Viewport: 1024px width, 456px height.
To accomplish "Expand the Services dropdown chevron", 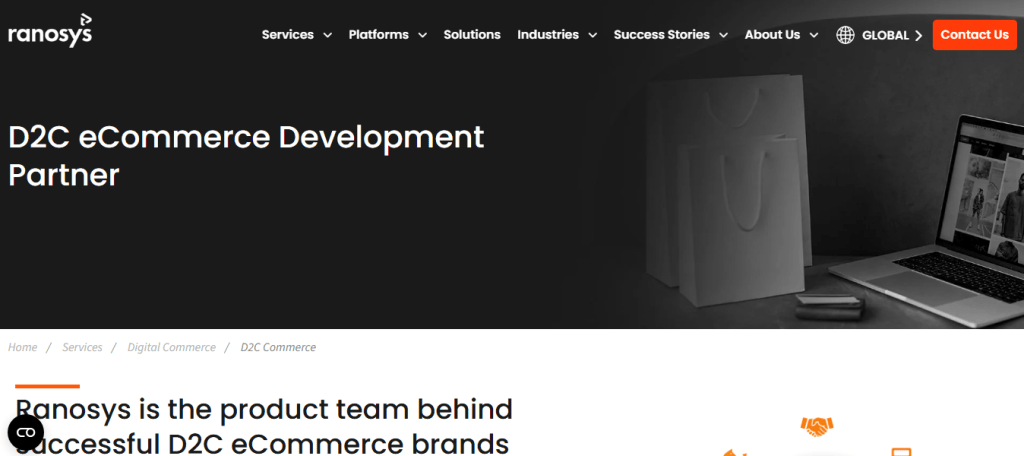I will (x=326, y=35).
